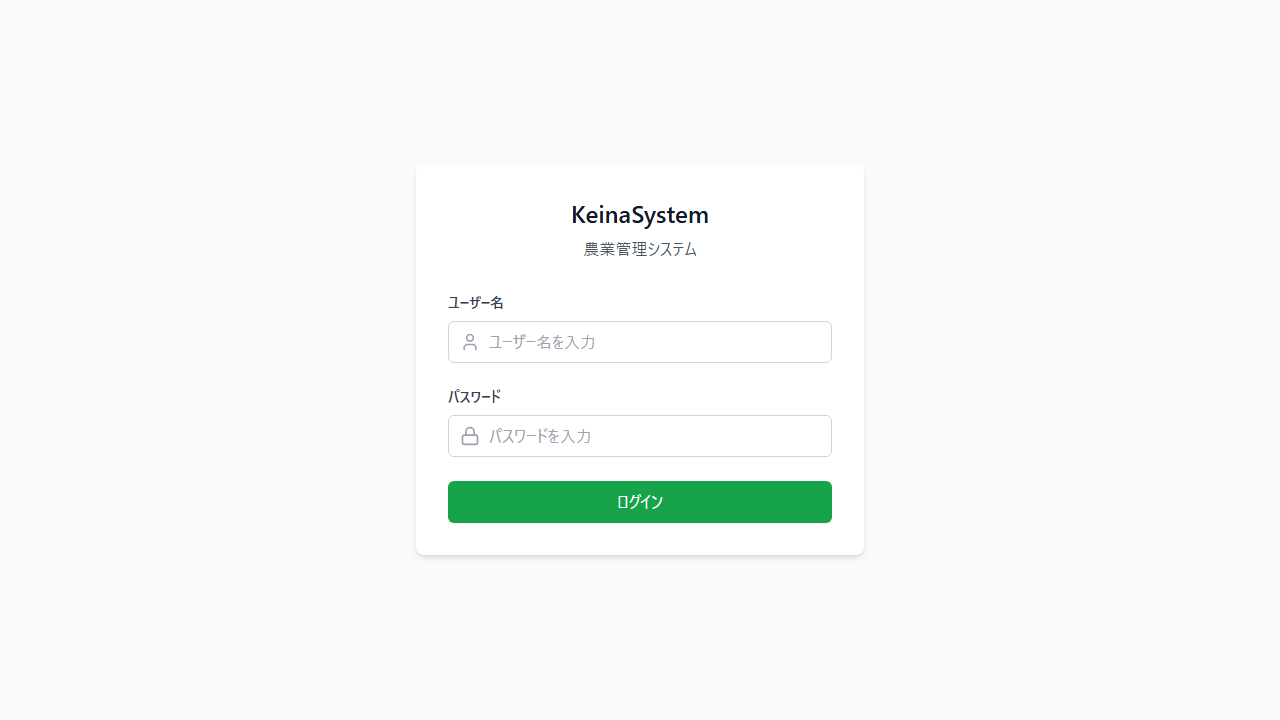Image resolution: width=1280 pixels, height=720 pixels.
Task: Click the right end of username box
Action: click(815, 342)
